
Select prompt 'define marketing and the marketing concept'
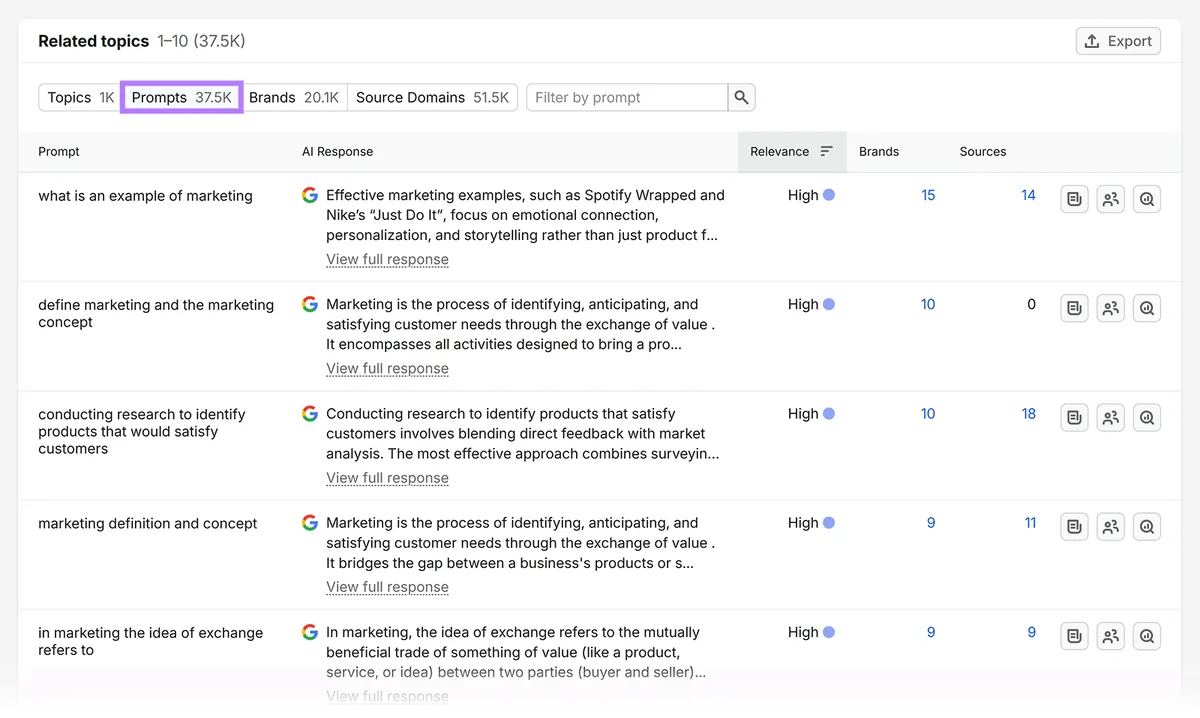point(156,313)
